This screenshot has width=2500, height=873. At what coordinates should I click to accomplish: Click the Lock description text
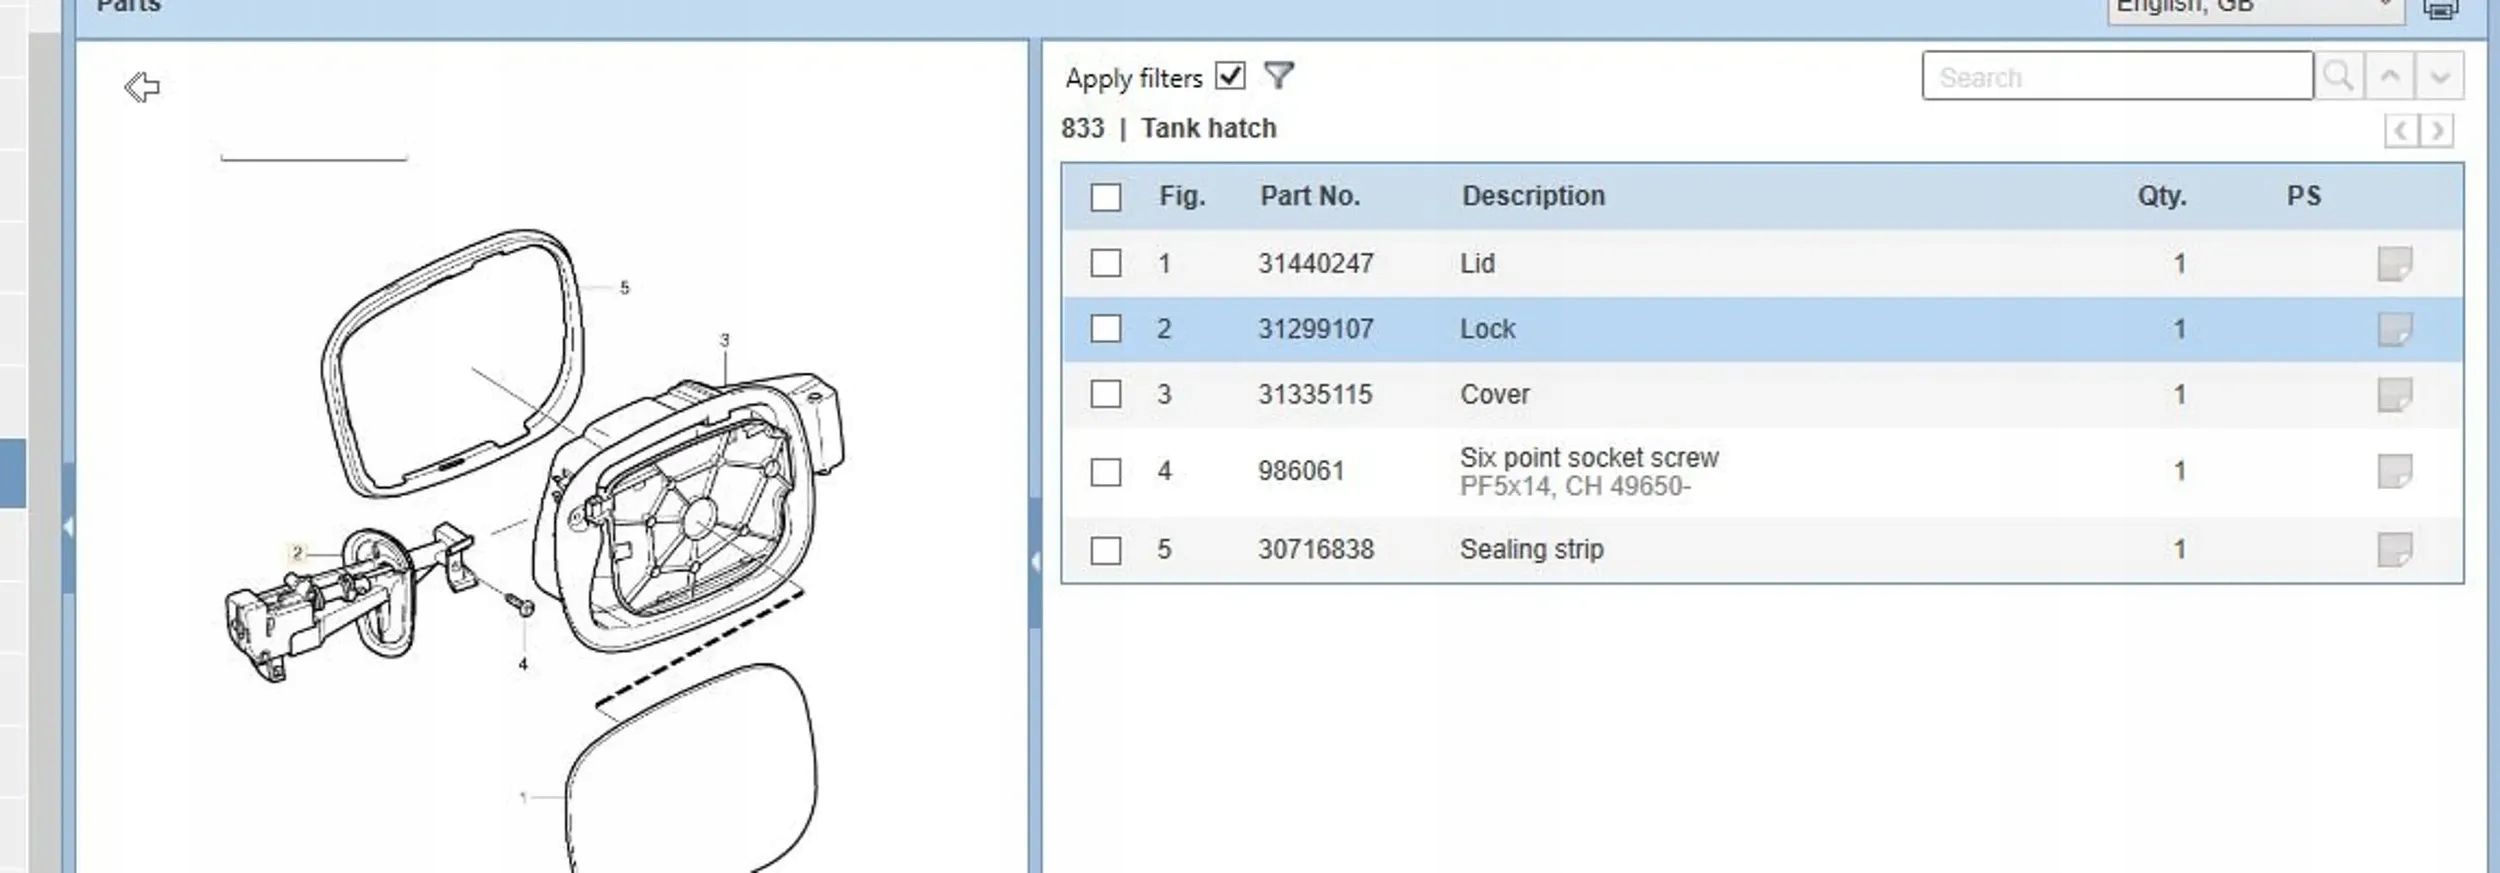click(x=1488, y=329)
